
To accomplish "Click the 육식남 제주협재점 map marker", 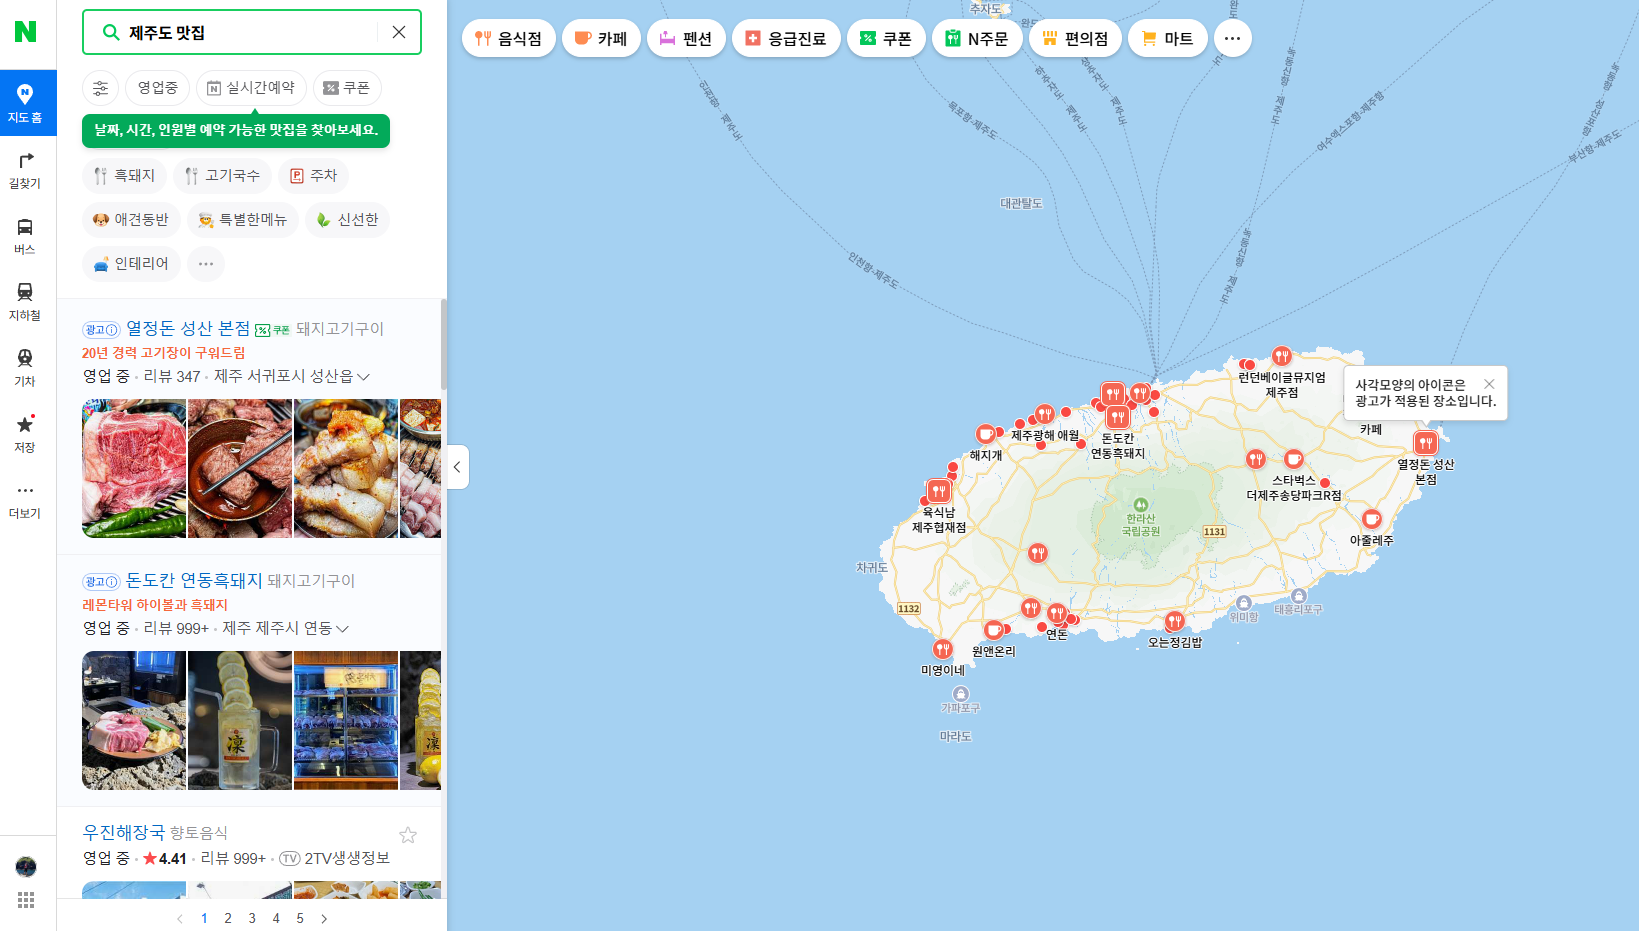I will pyautogui.click(x=938, y=491).
